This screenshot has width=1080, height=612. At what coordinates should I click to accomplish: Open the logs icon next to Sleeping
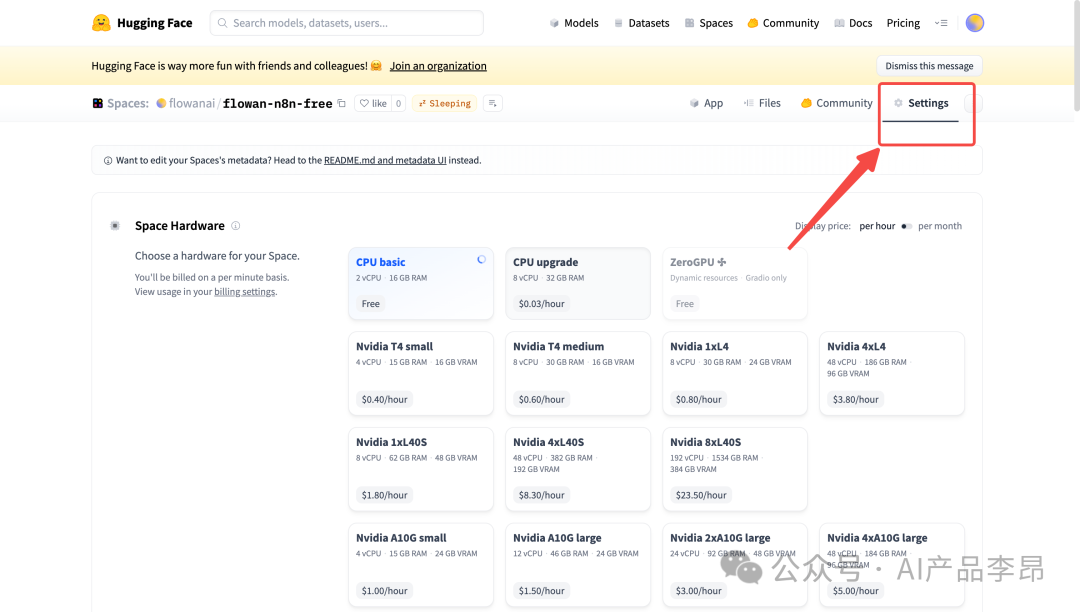[492, 103]
